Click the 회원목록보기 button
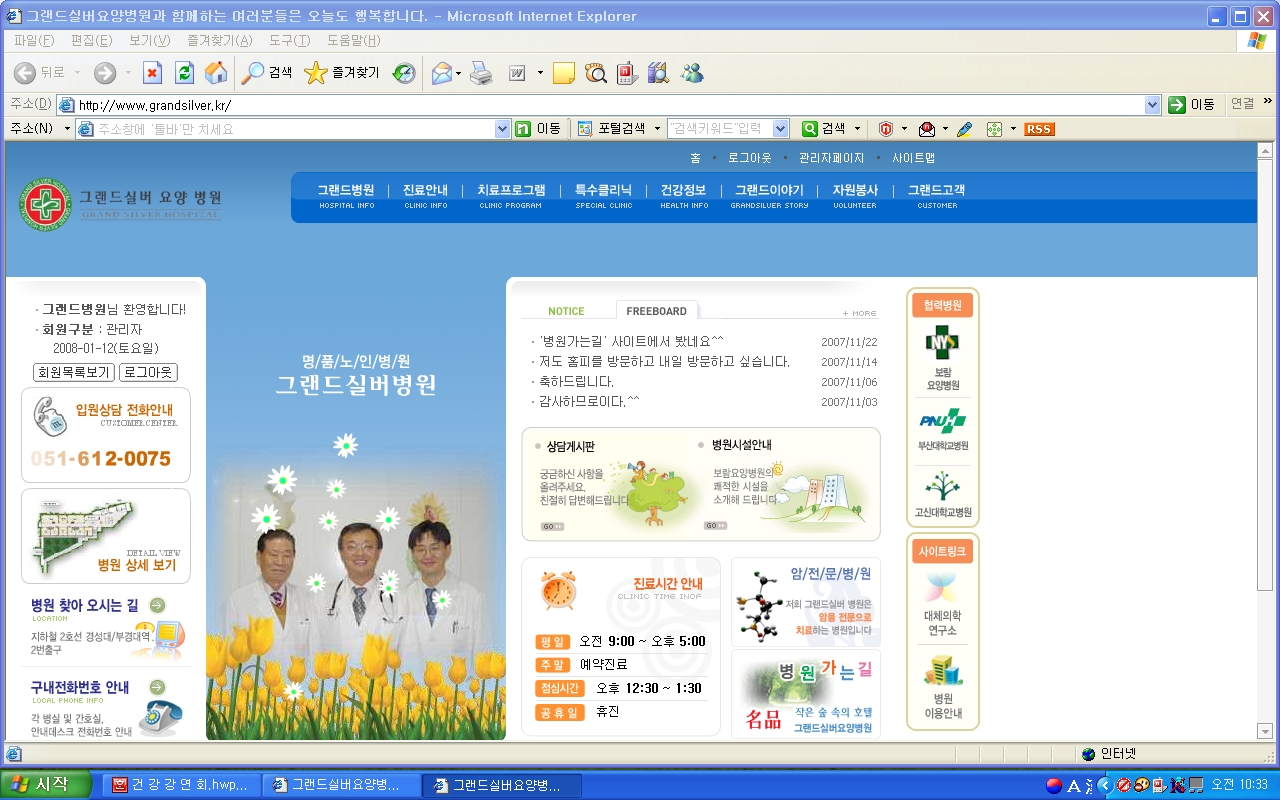Viewport: 1280px width, 800px height. click(x=73, y=372)
